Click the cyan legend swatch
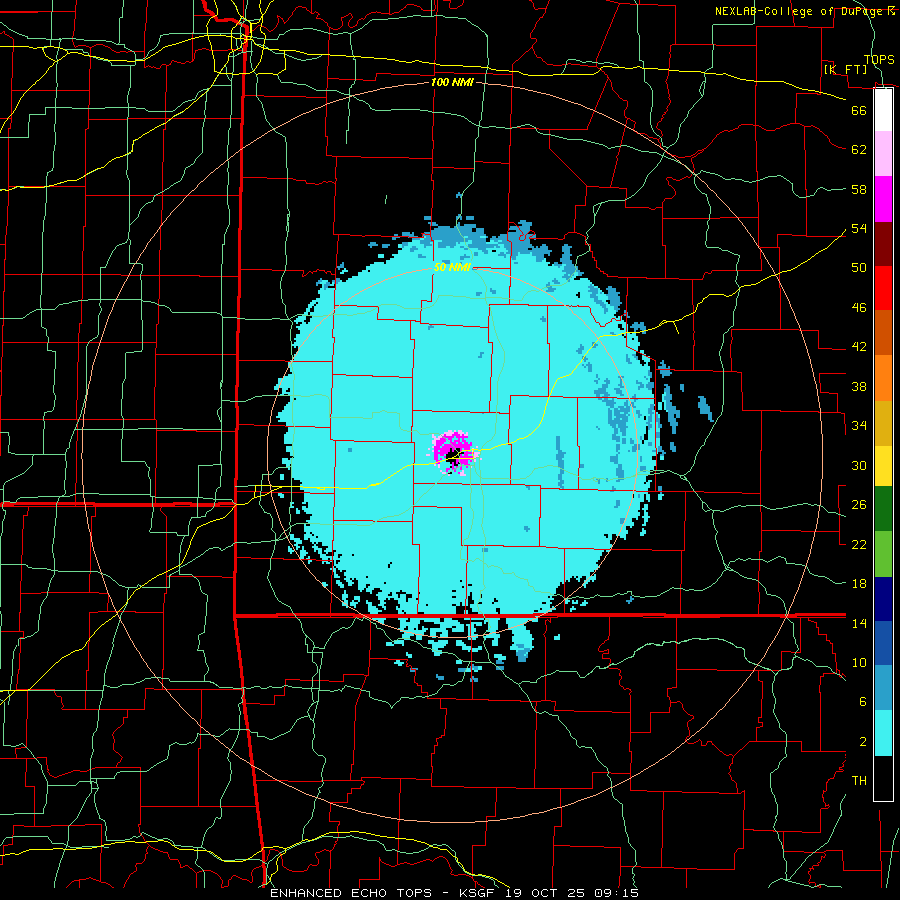Screen dimensions: 900x900 883,733
